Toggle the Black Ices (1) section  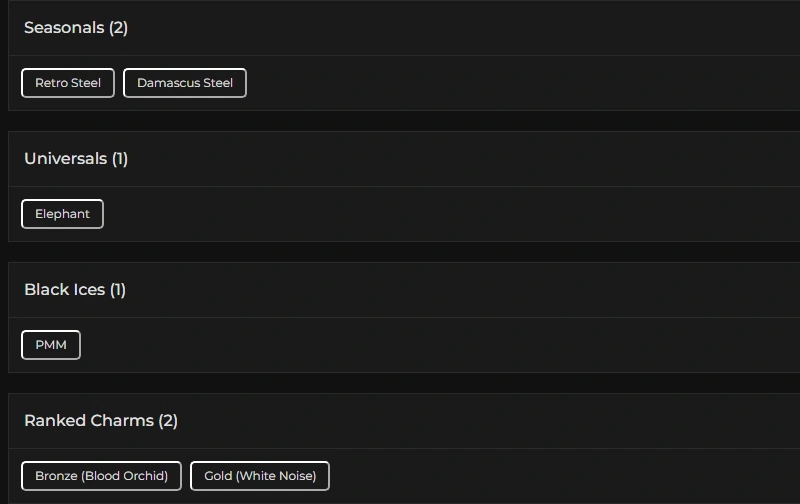(400, 290)
